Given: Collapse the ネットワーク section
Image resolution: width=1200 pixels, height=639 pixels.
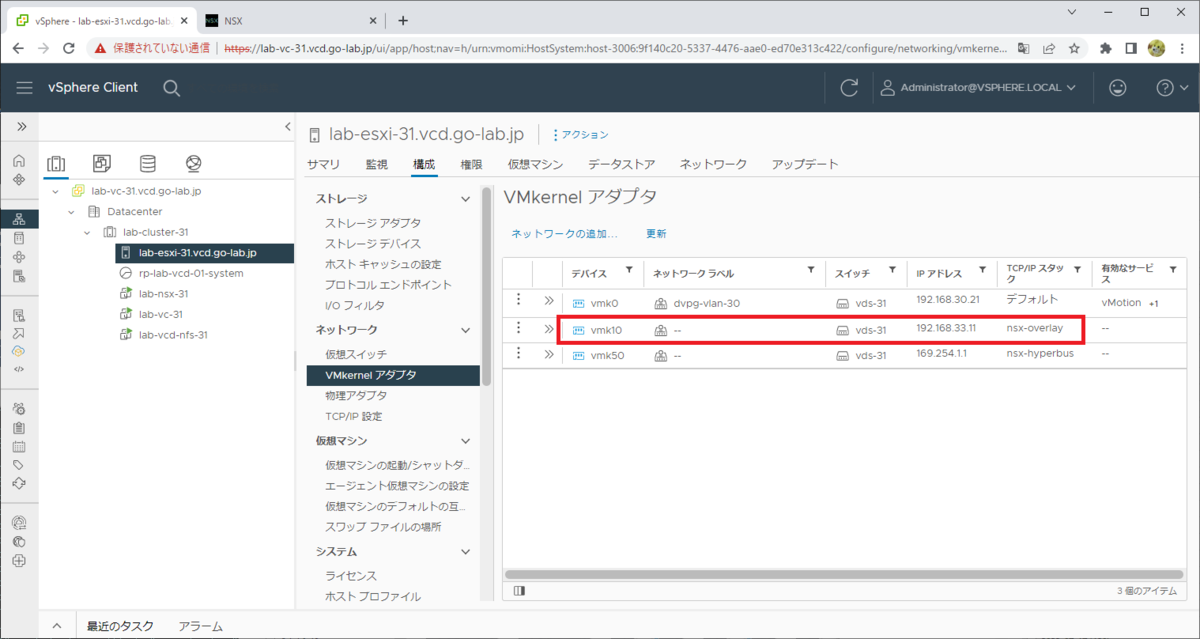Looking at the screenshot, I should tap(465, 330).
